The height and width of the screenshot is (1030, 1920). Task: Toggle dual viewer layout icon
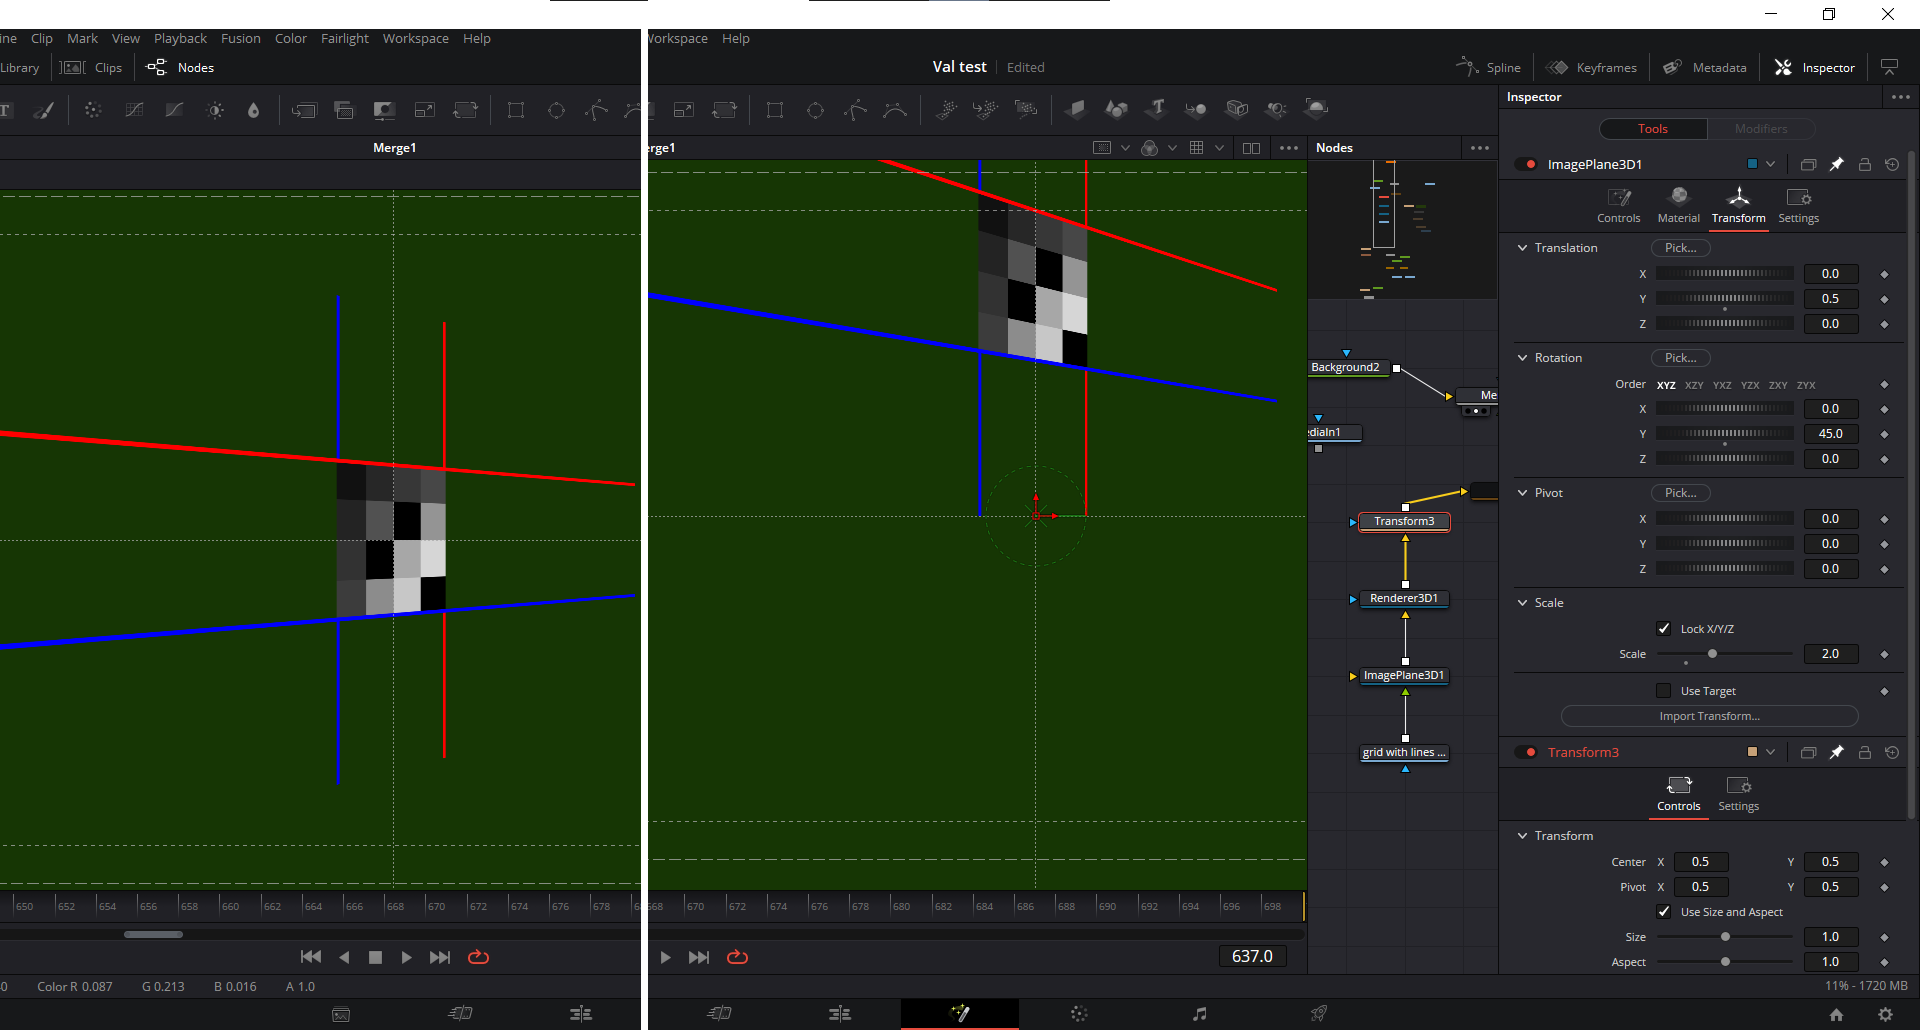pos(1251,148)
